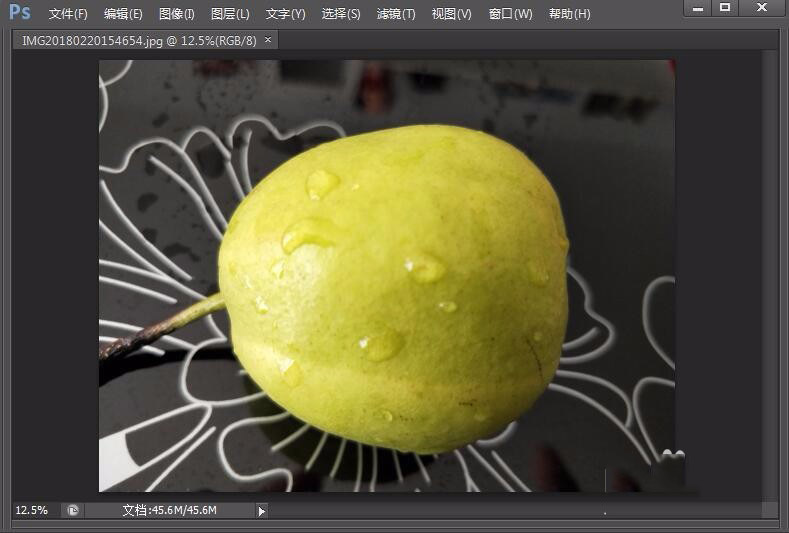The width and height of the screenshot is (789, 533).
Task: Open the 视图(V) menu
Action: click(x=451, y=14)
